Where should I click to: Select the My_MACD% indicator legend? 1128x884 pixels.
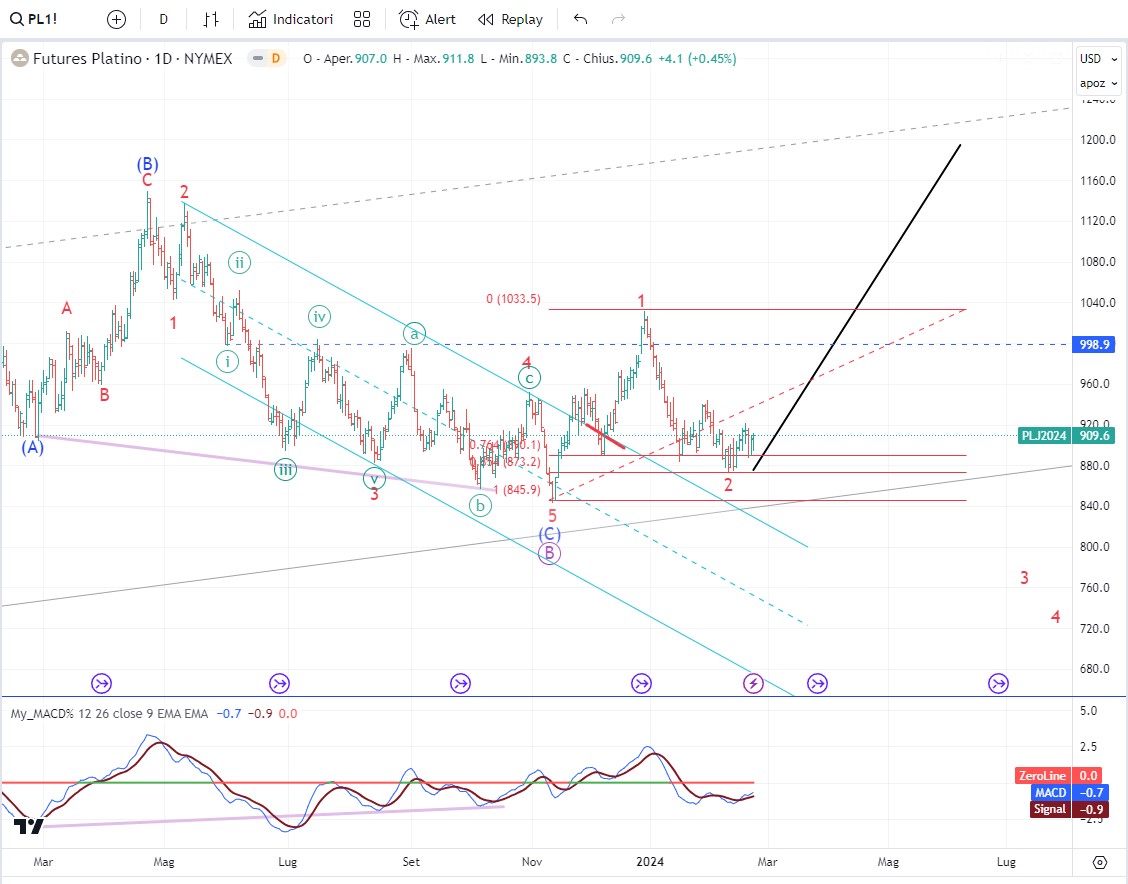click(109, 714)
